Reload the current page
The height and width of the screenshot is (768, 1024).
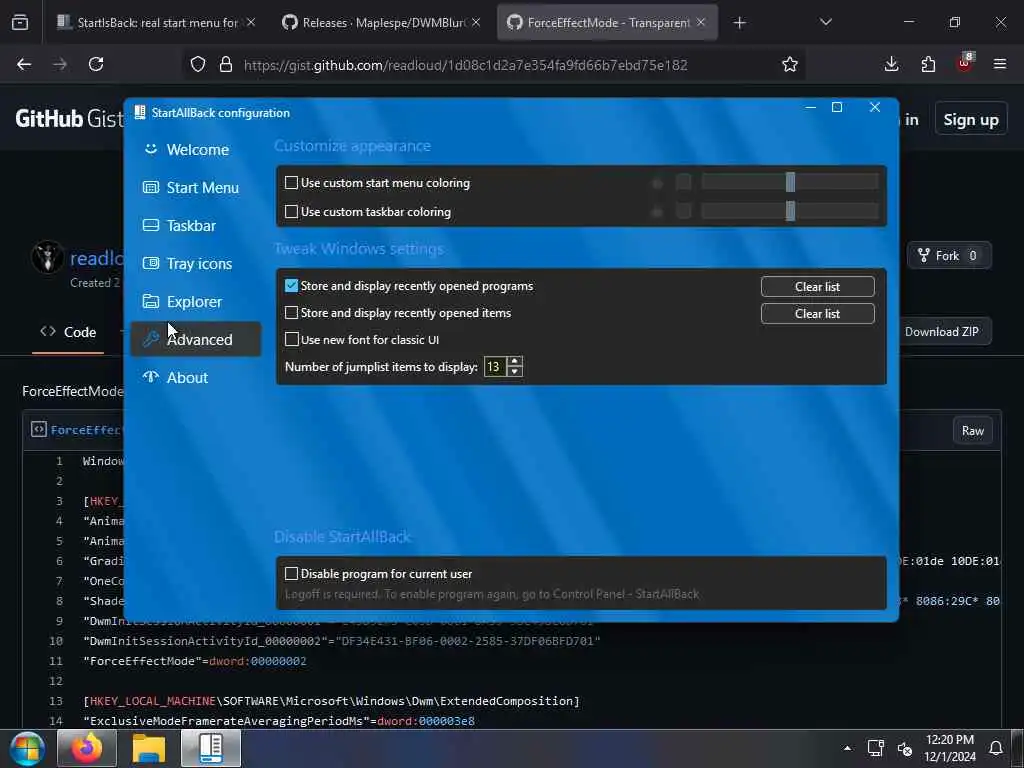coord(96,64)
